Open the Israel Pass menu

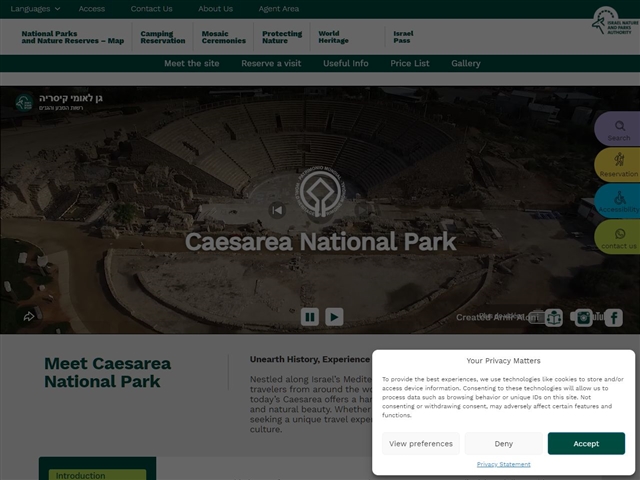[x=403, y=37]
